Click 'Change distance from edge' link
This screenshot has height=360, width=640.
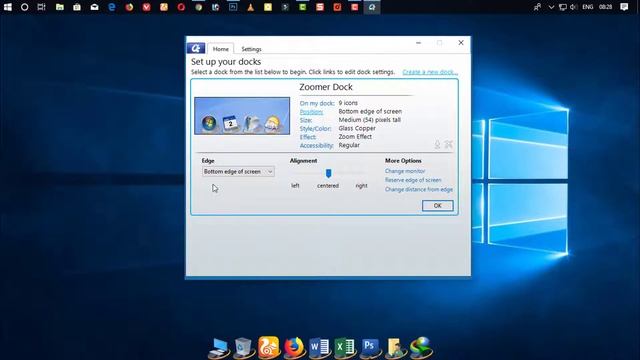coord(419,189)
